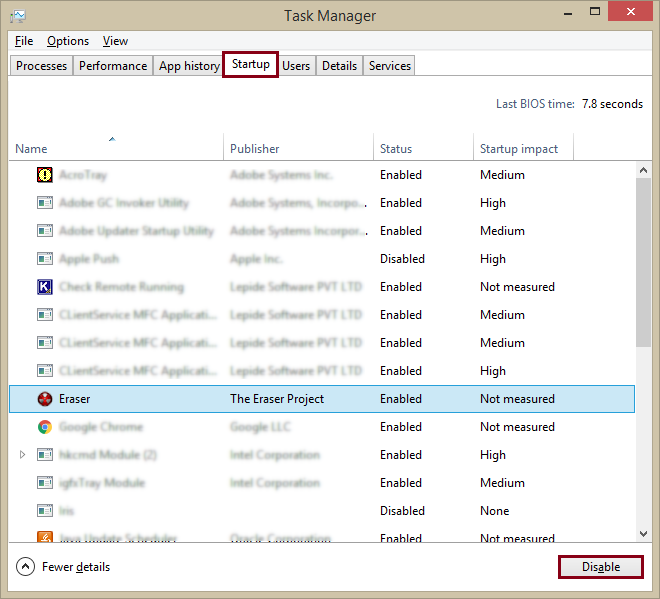Click the Fewer details link text

76,567
